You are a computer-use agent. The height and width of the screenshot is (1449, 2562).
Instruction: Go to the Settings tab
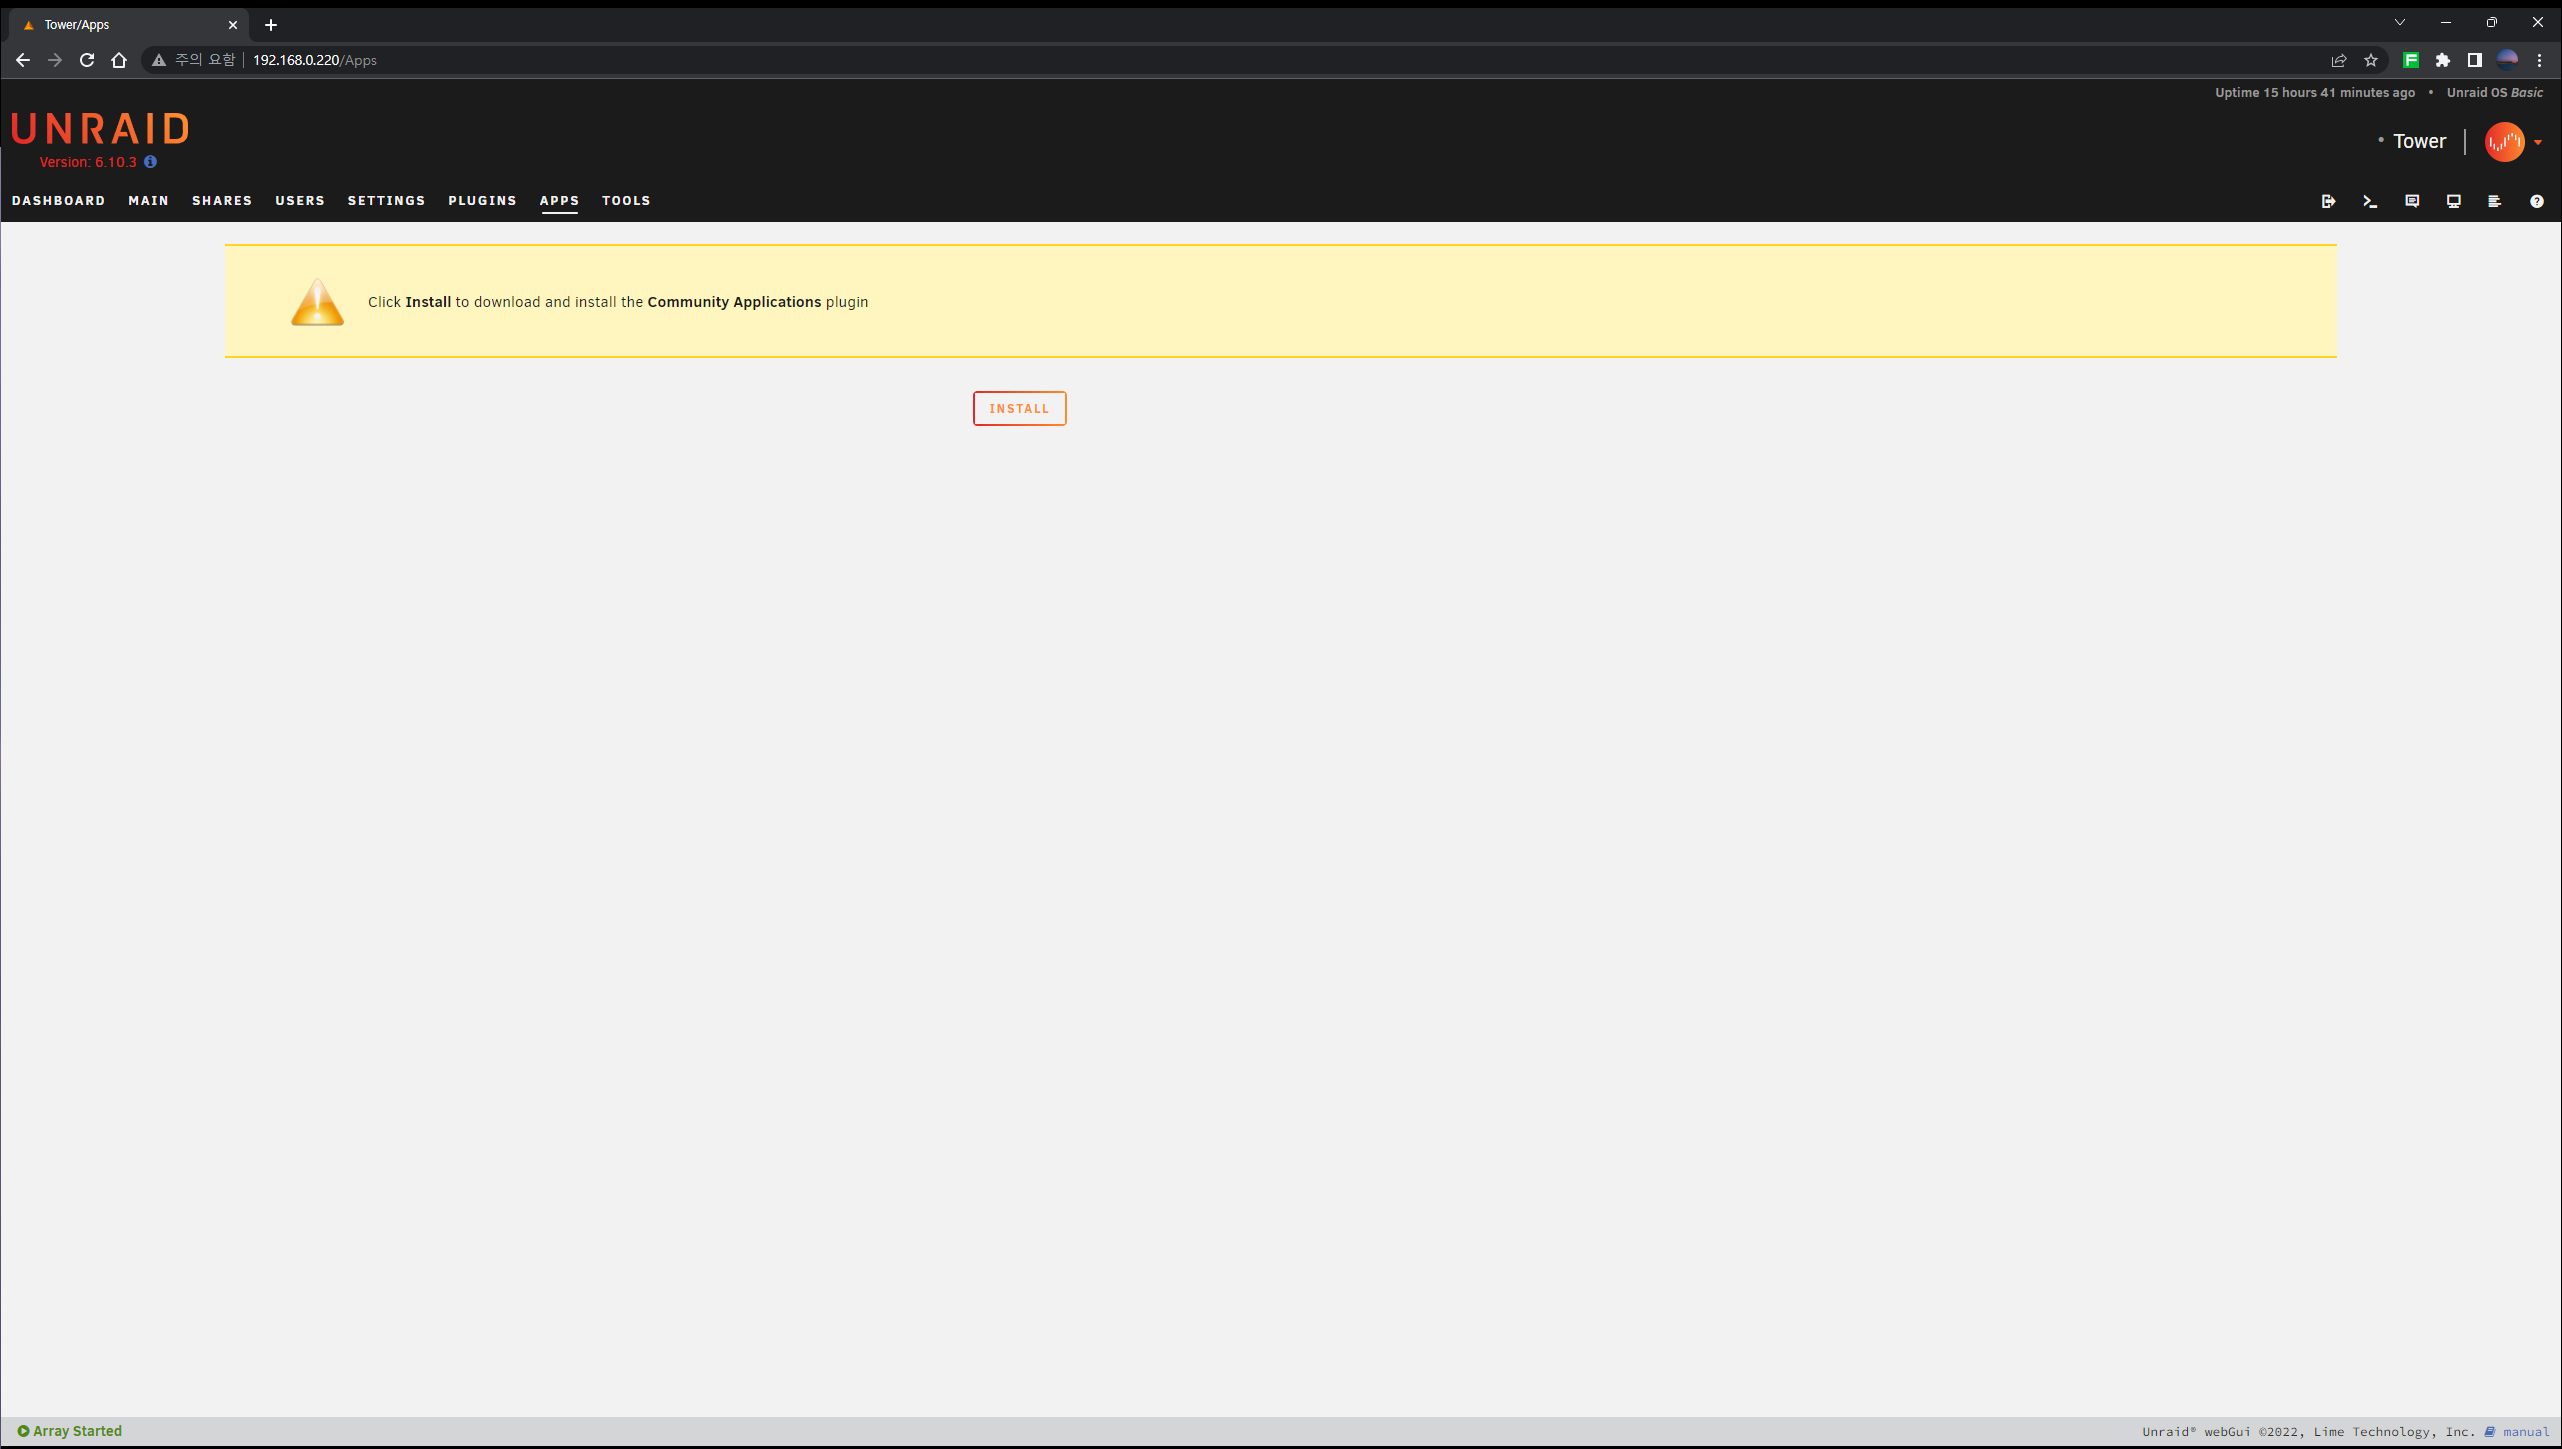(386, 201)
